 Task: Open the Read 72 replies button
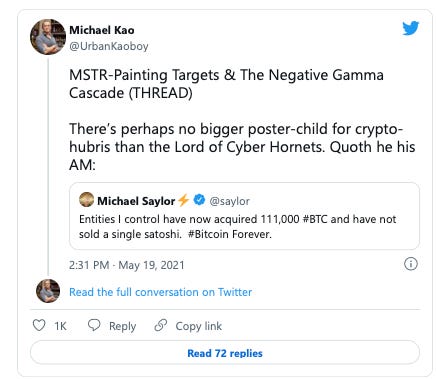click(x=225, y=353)
